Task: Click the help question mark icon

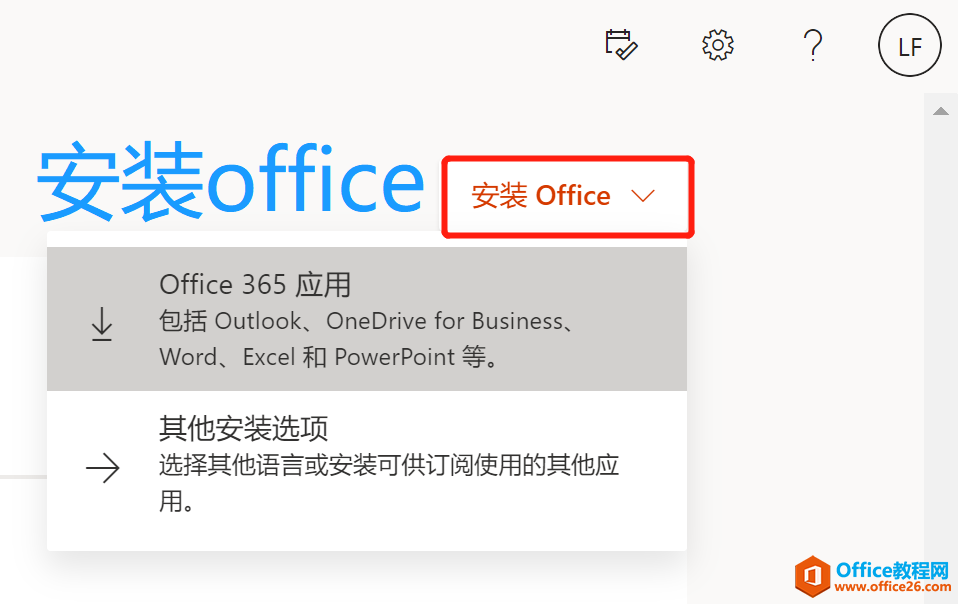Action: pos(813,44)
